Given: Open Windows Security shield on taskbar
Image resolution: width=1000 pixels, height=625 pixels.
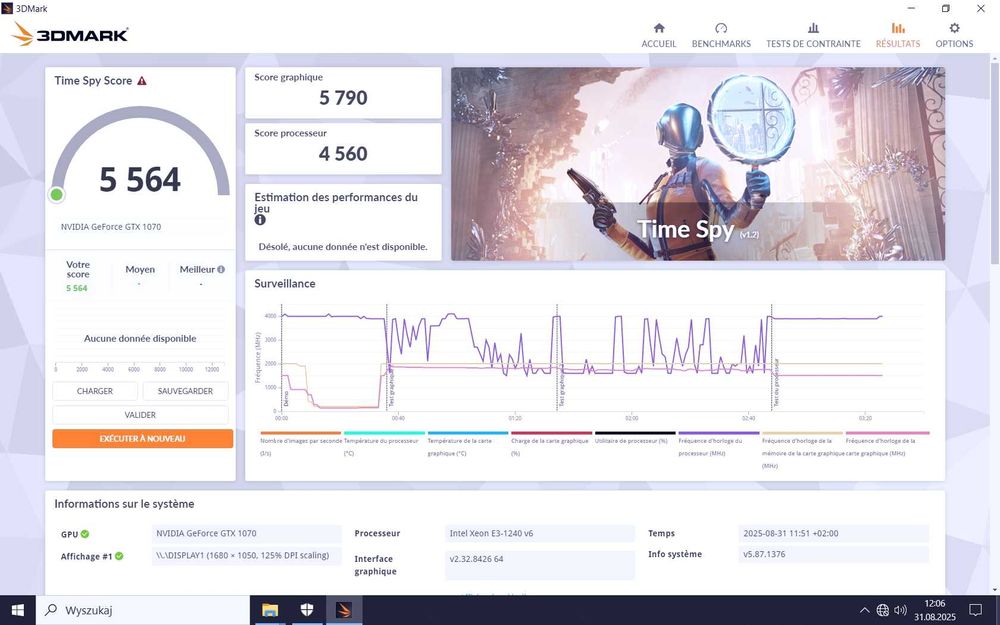Looking at the screenshot, I should coord(307,610).
